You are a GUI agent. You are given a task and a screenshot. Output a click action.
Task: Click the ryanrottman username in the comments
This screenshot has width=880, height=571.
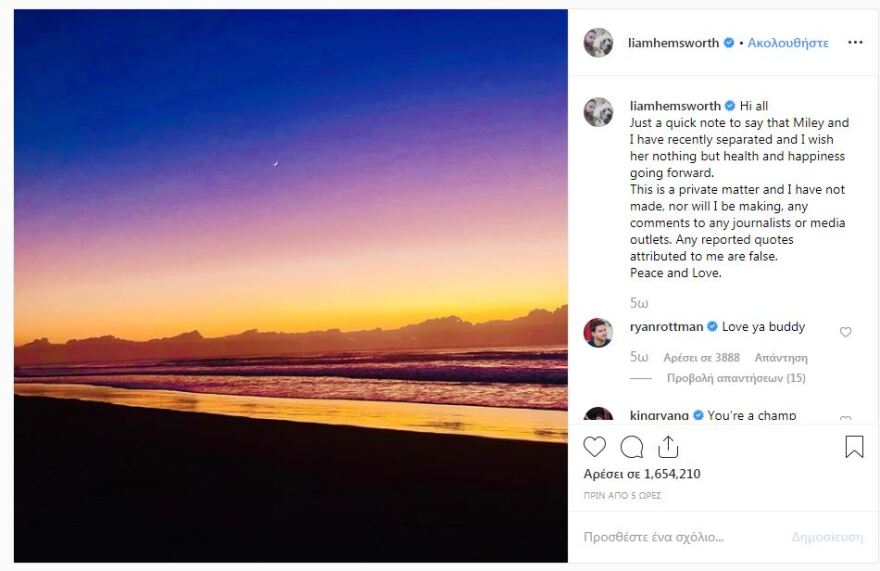[x=667, y=327]
